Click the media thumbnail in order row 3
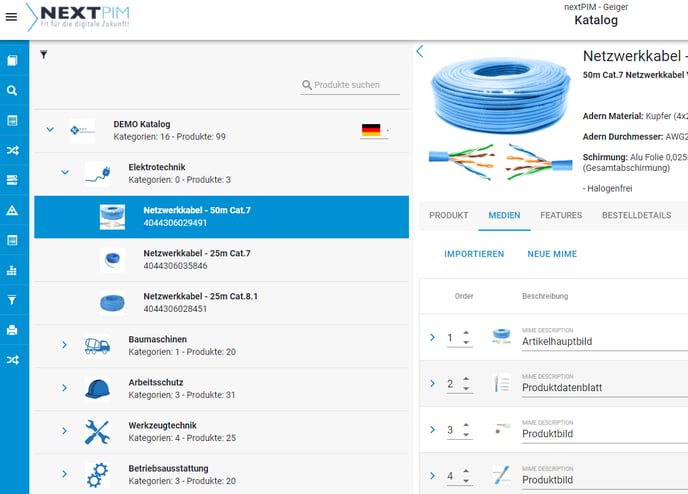This screenshot has height=494, width=688. click(x=502, y=429)
